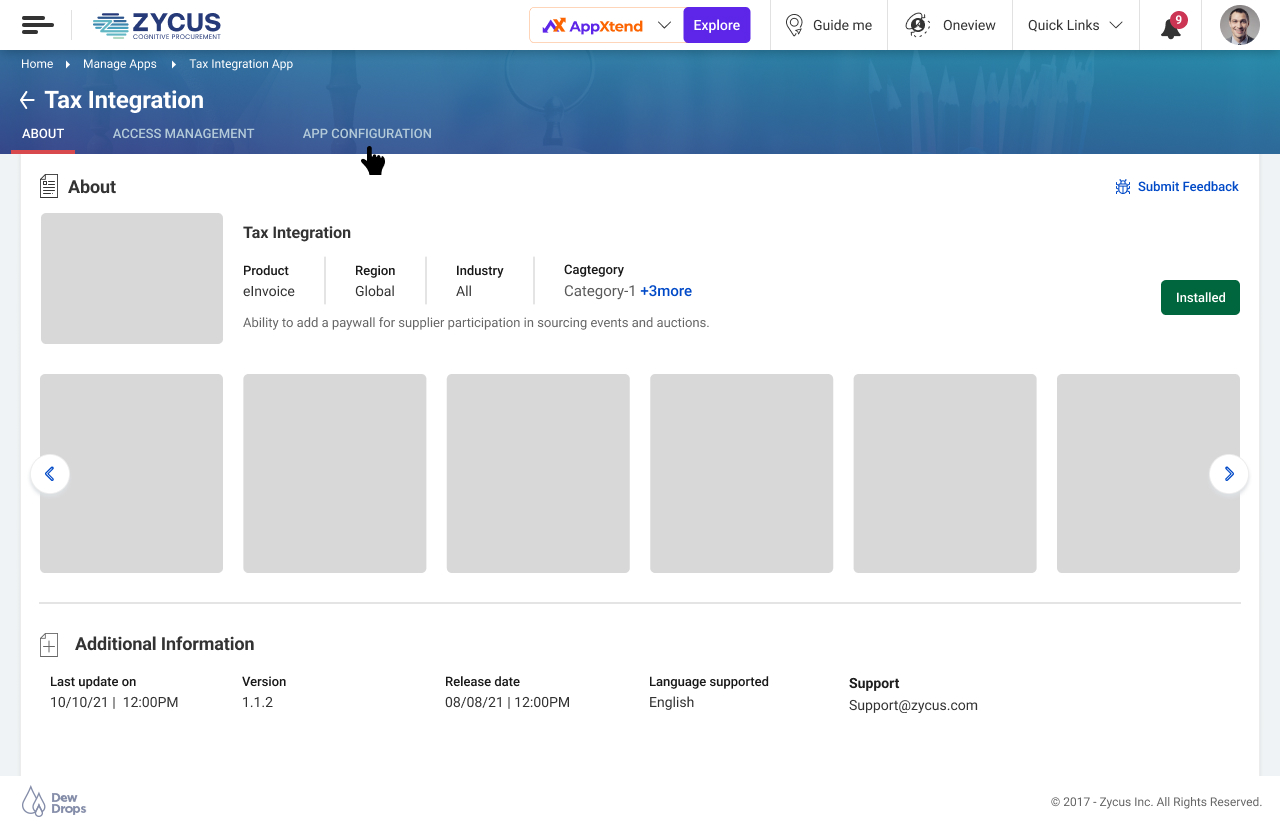Click the Guide me location icon
1280x826 pixels.
(x=794, y=25)
